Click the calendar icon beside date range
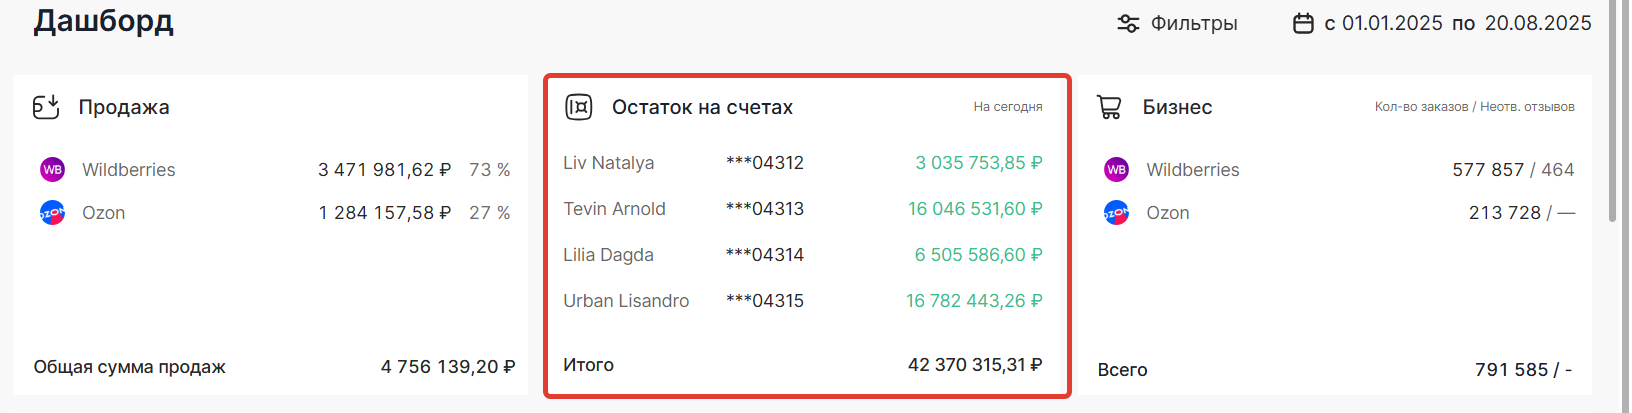 [1303, 24]
